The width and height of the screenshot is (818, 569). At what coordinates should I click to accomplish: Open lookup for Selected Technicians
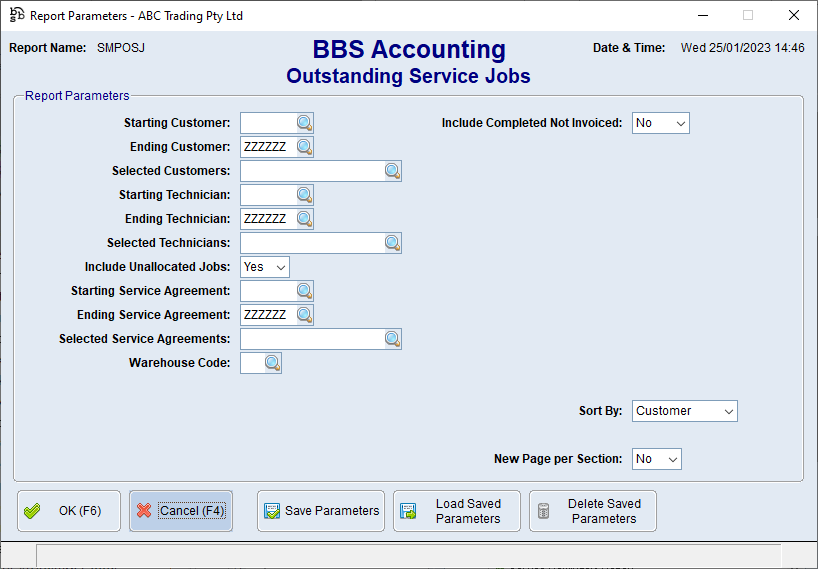point(393,243)
